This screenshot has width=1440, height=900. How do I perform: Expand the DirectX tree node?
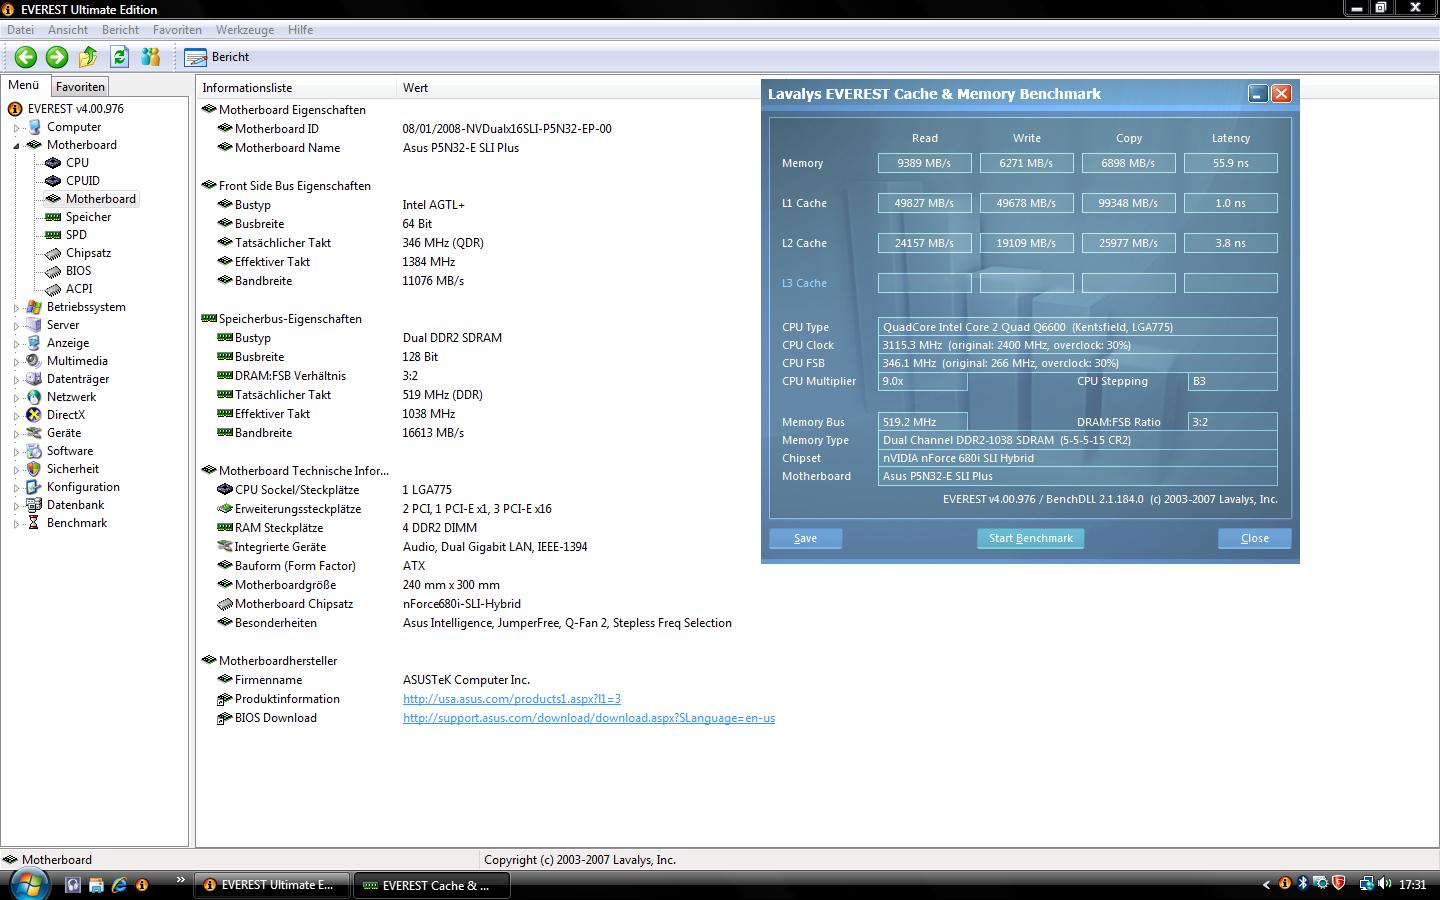click(x=17, y=416)
